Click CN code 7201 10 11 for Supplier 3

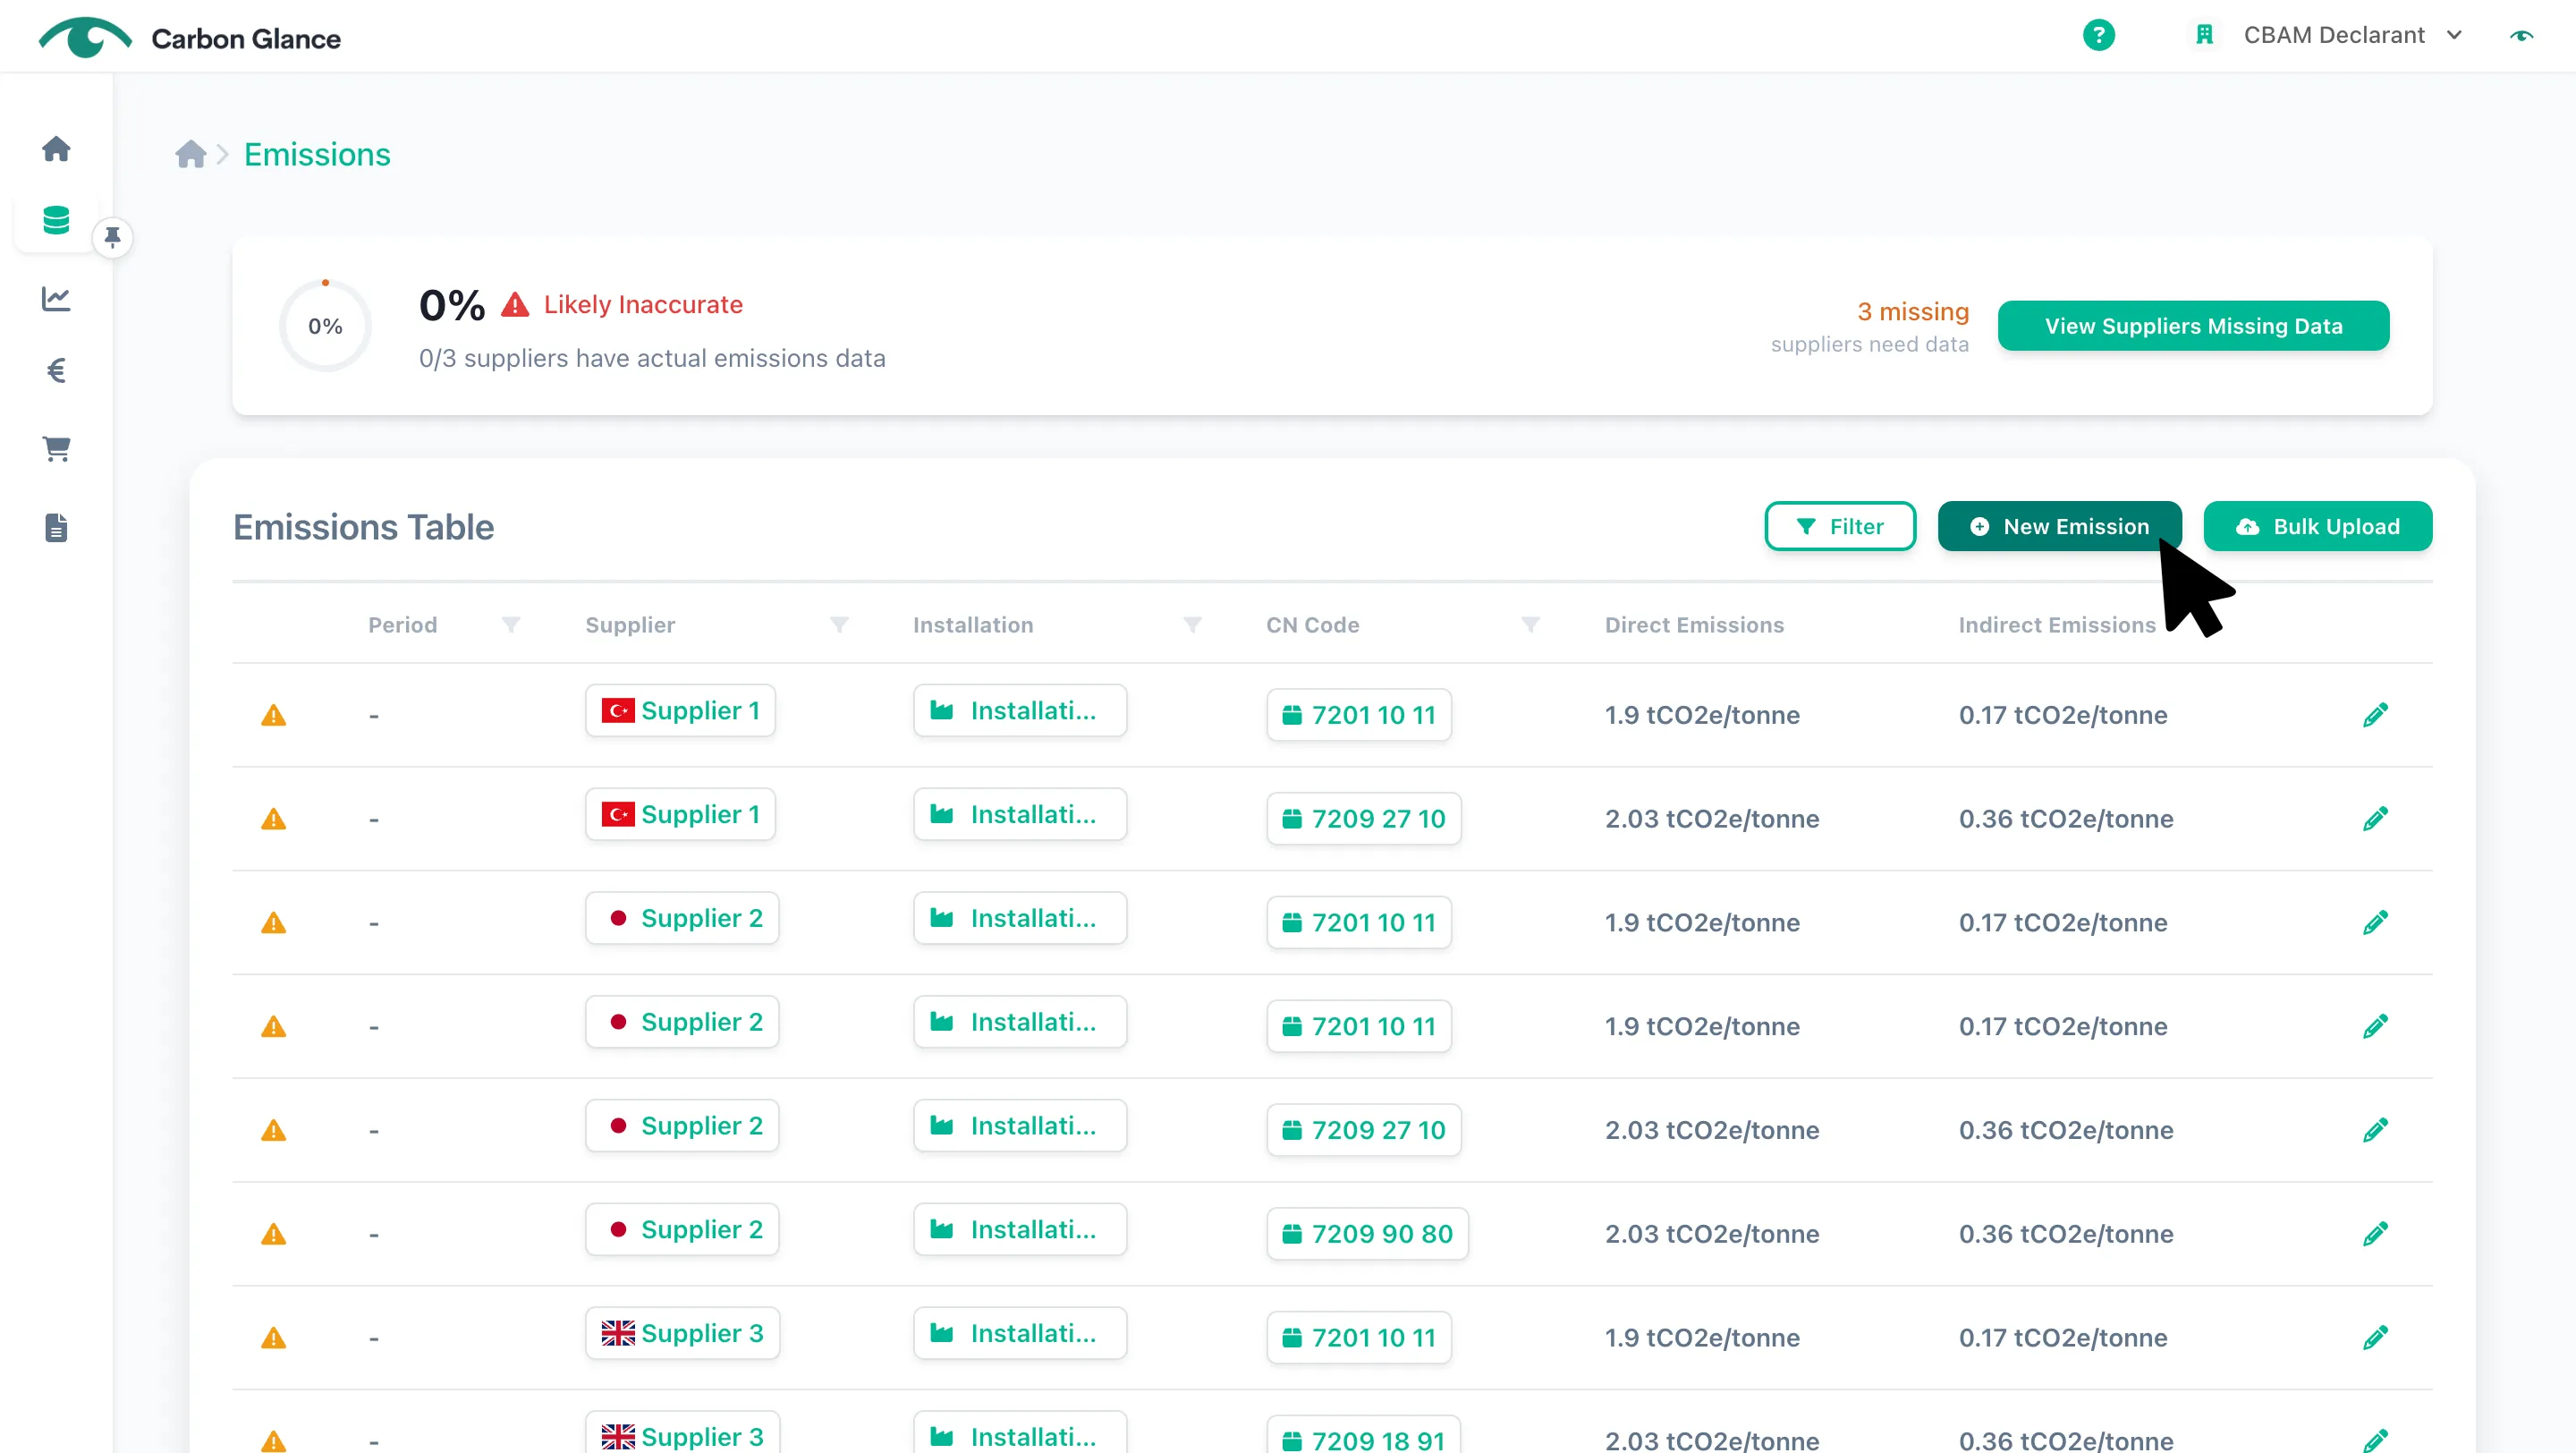1359,1338
